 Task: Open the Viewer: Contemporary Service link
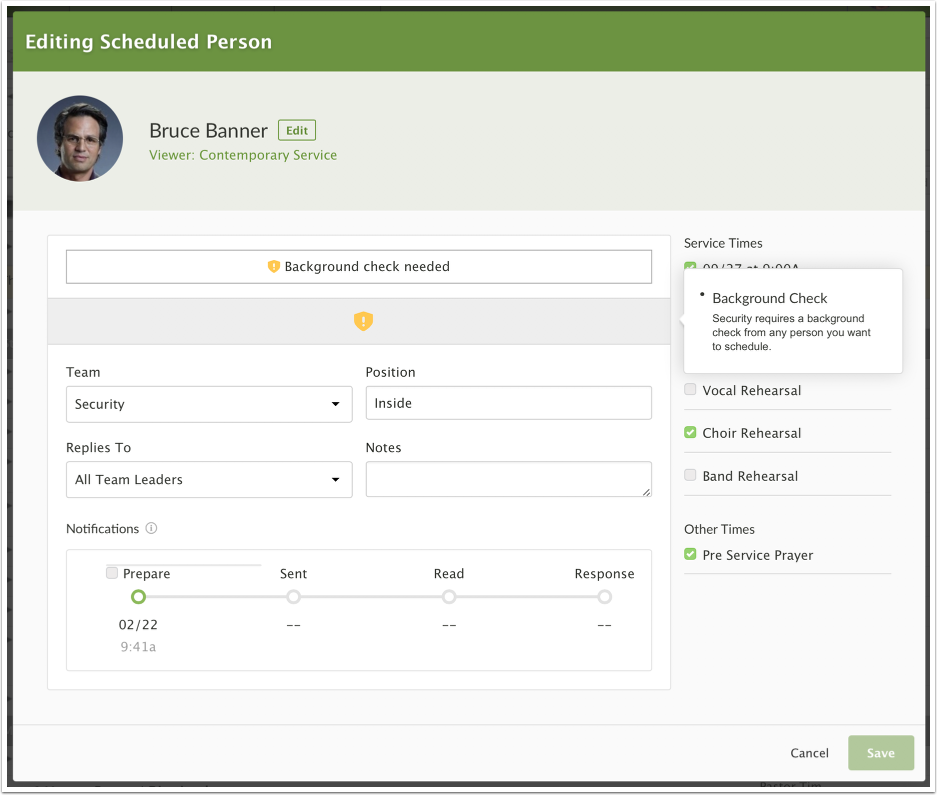pyautogui.click(x=243, y=156)
